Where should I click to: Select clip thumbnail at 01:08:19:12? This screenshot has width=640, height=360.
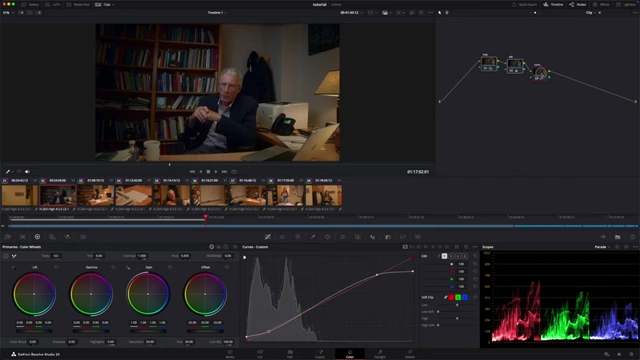tap(96, 195)
